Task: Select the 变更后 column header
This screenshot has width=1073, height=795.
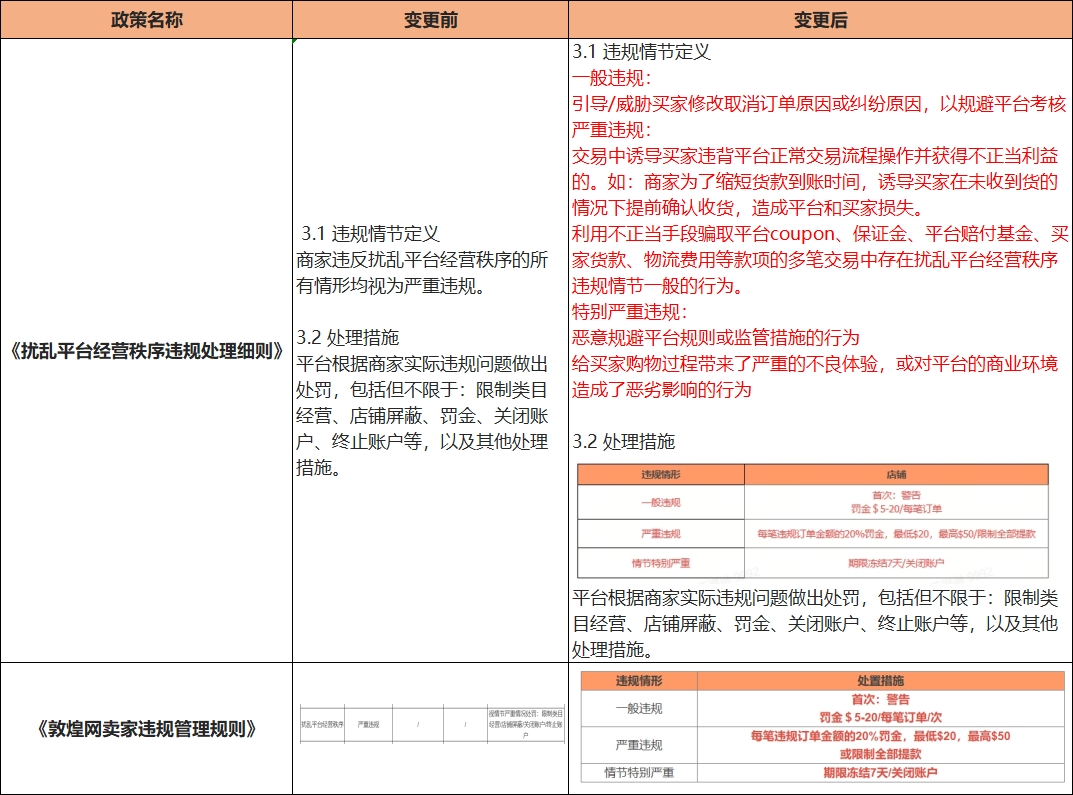Action: (820, 20)
